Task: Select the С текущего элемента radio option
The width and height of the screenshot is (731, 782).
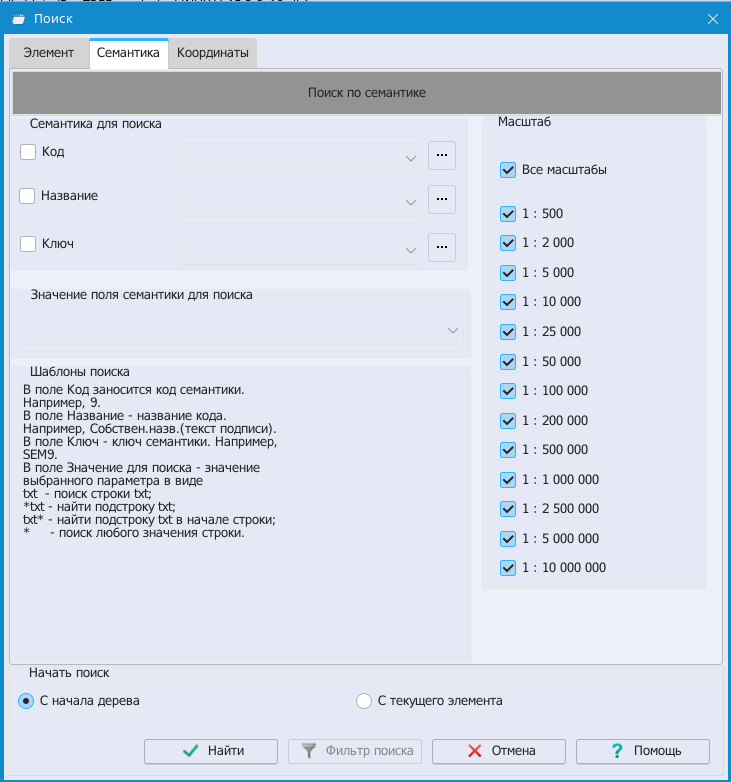Action: point(364,701)
